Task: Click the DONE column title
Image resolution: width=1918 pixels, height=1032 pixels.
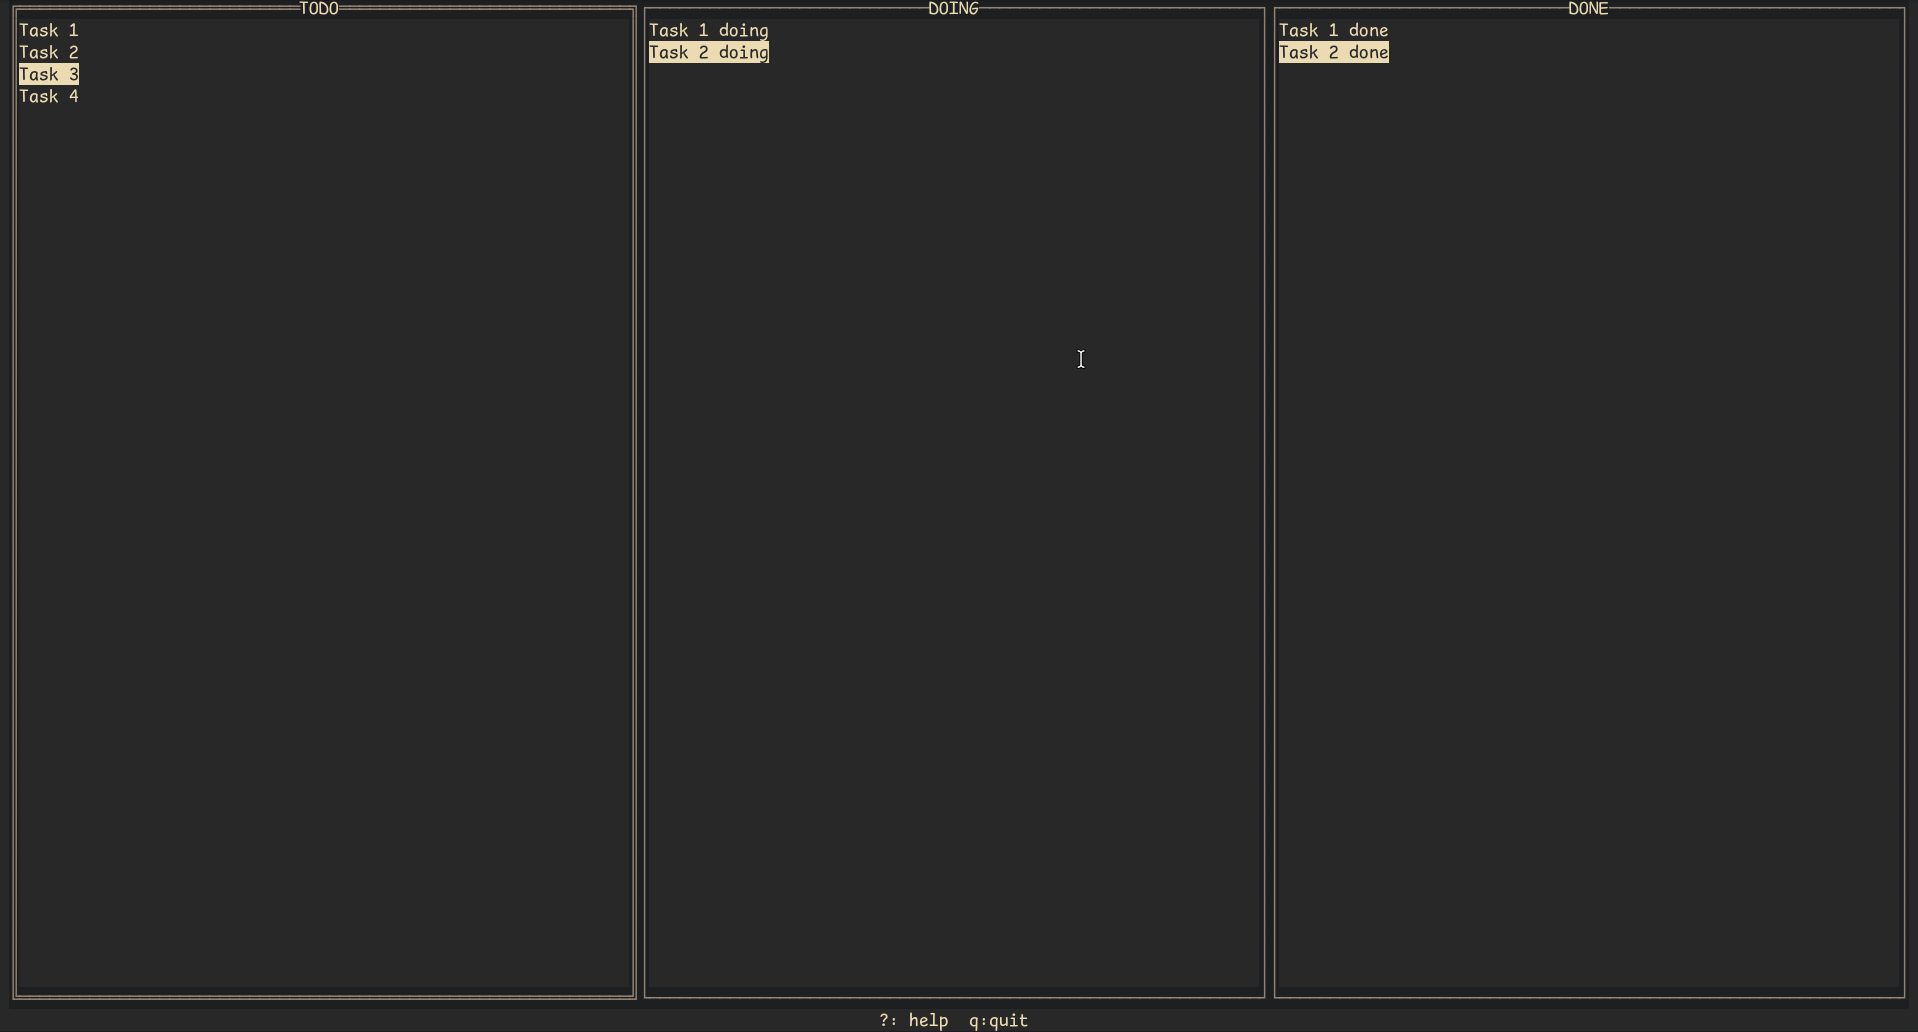Action: coord(1588,9)
